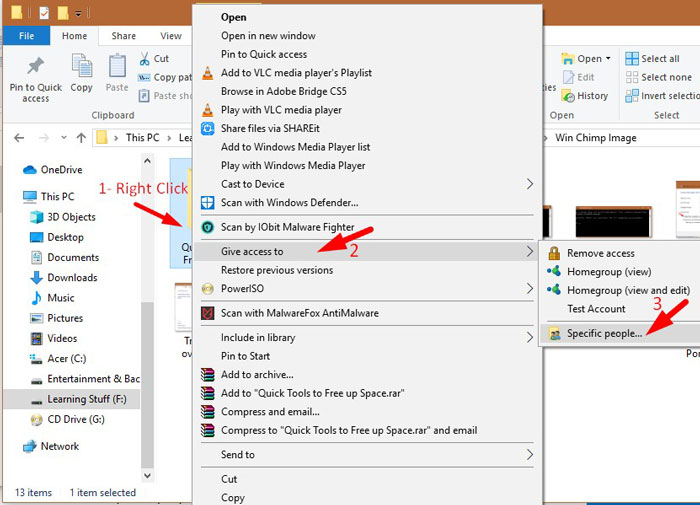This screenshot has height=505, width=700.
Task: Expand the Include in library submenu arrow
Action: (x=529, y=338)
